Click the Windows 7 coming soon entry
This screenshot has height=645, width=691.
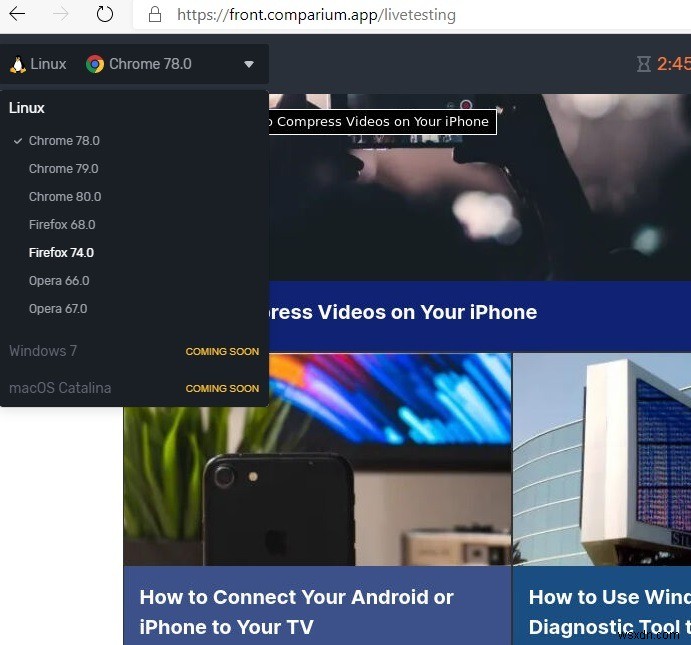pos(134,351)
